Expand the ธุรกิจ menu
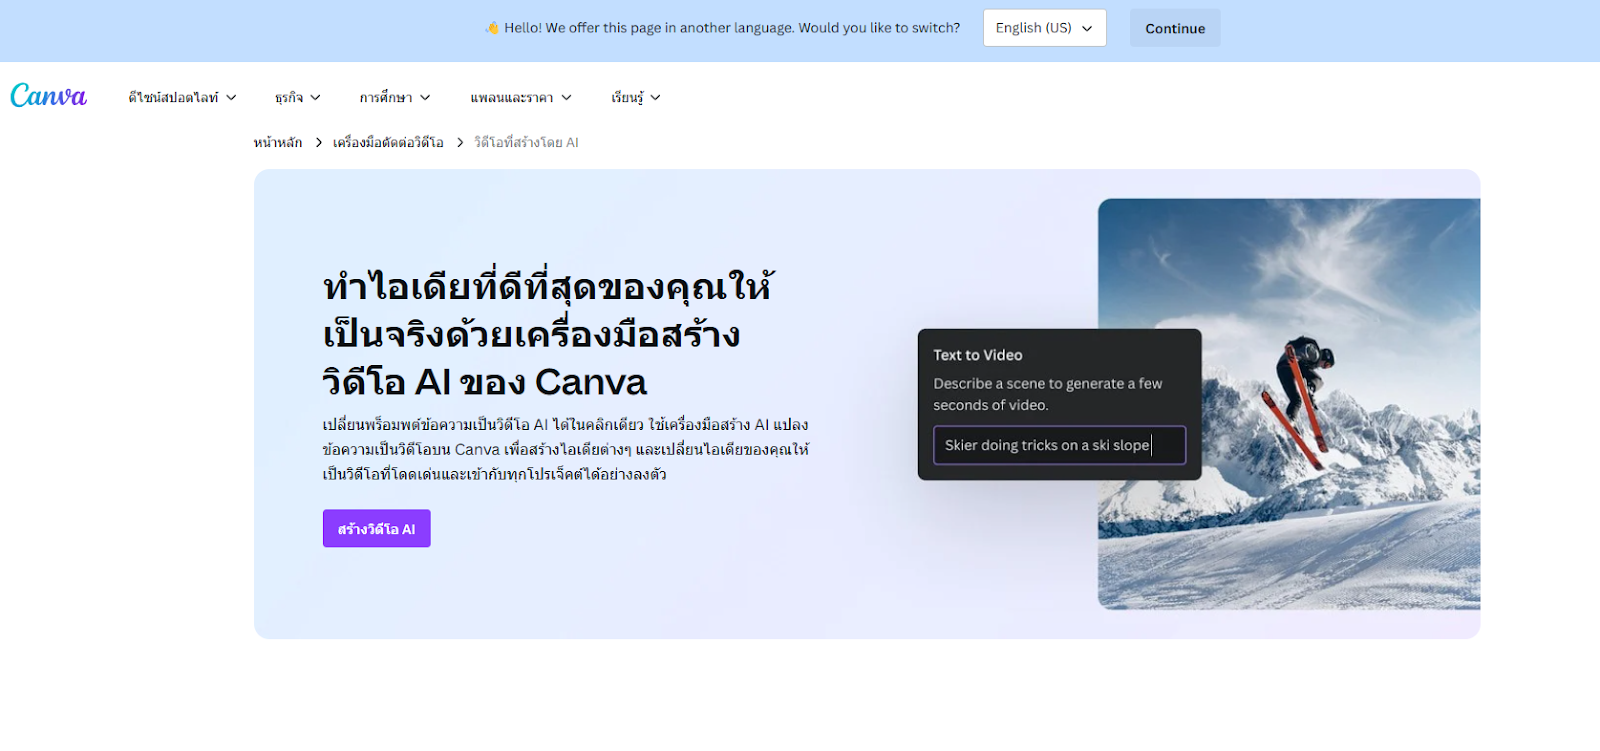Screen dimensions: 1600x751 click(x=297, y=97)
